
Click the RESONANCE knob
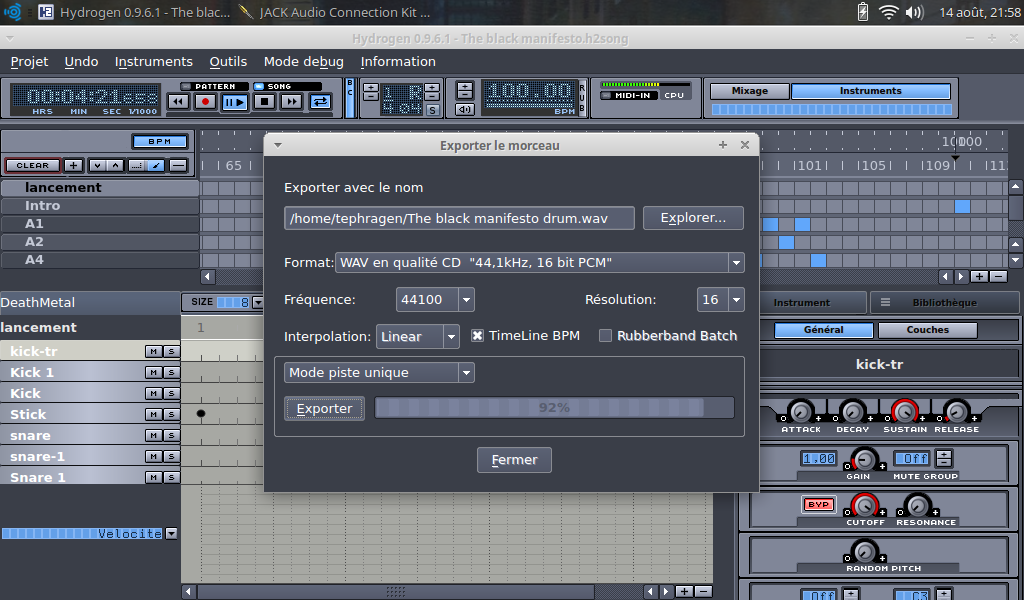[x=918, y=506]
